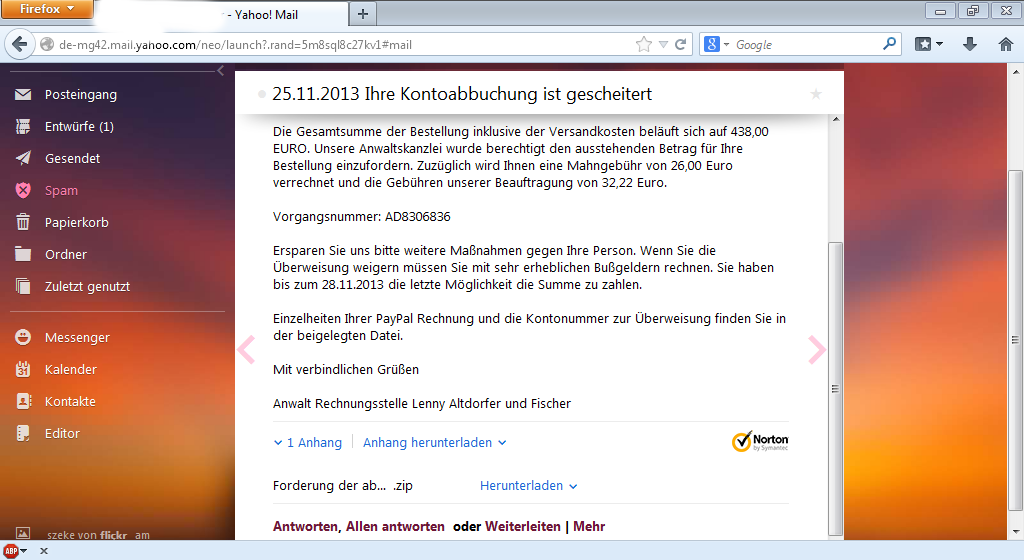The height and width of the screenshot is (560, 1024).
Task: Star this email message
Action: pyautogui.click(x=816, y=94)
